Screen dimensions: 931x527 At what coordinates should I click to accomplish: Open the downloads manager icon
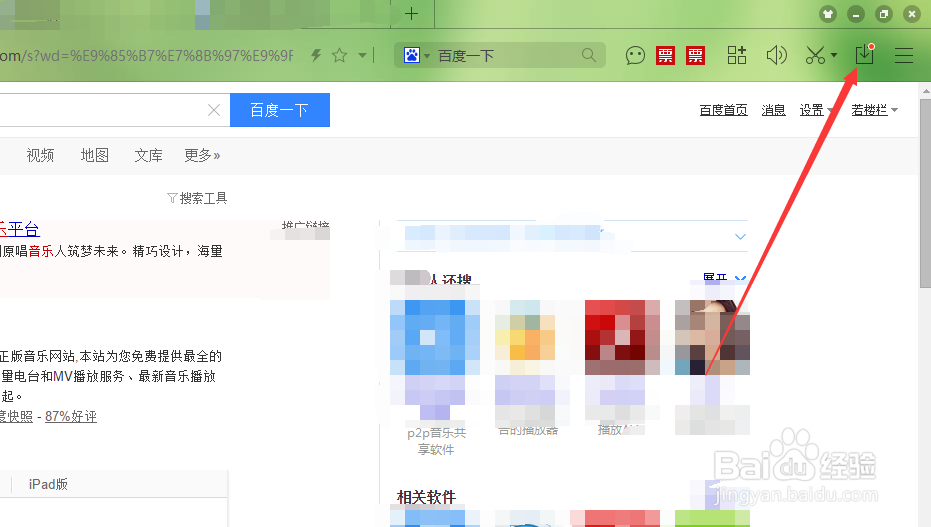click(x=864, y=55)
